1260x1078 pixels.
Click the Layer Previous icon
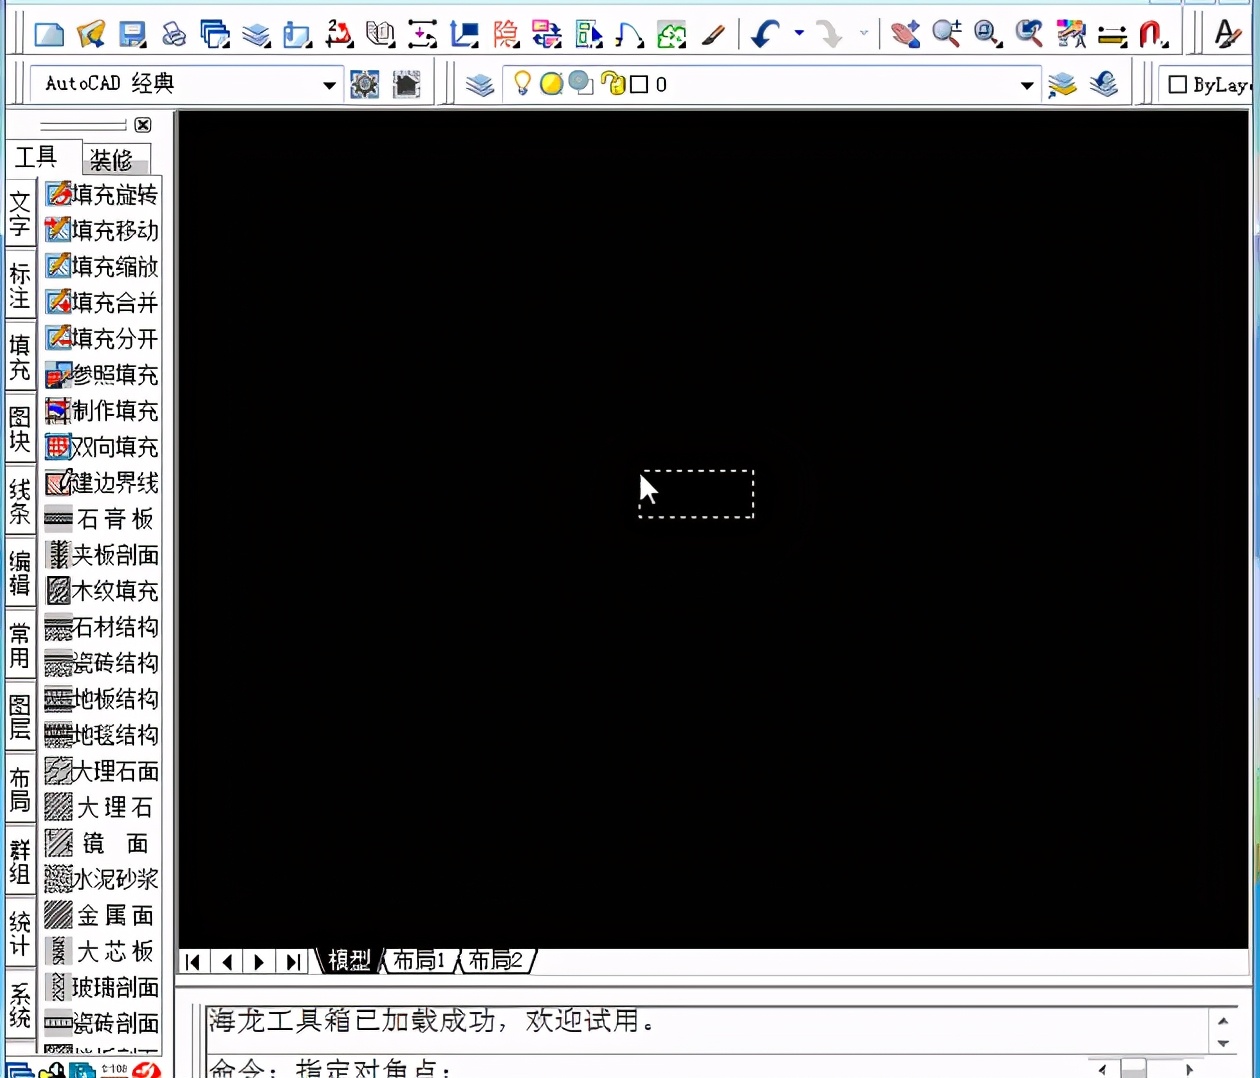coord(1104,84)
